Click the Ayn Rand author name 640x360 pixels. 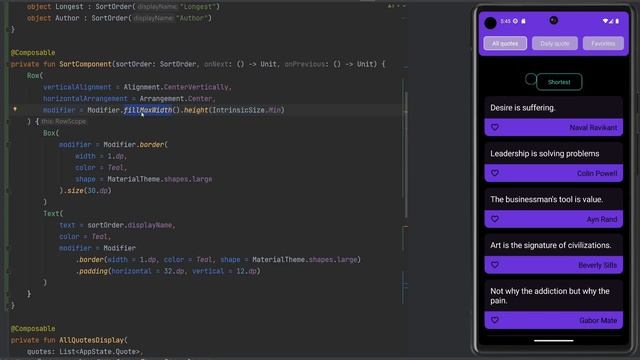click(602, 220)
